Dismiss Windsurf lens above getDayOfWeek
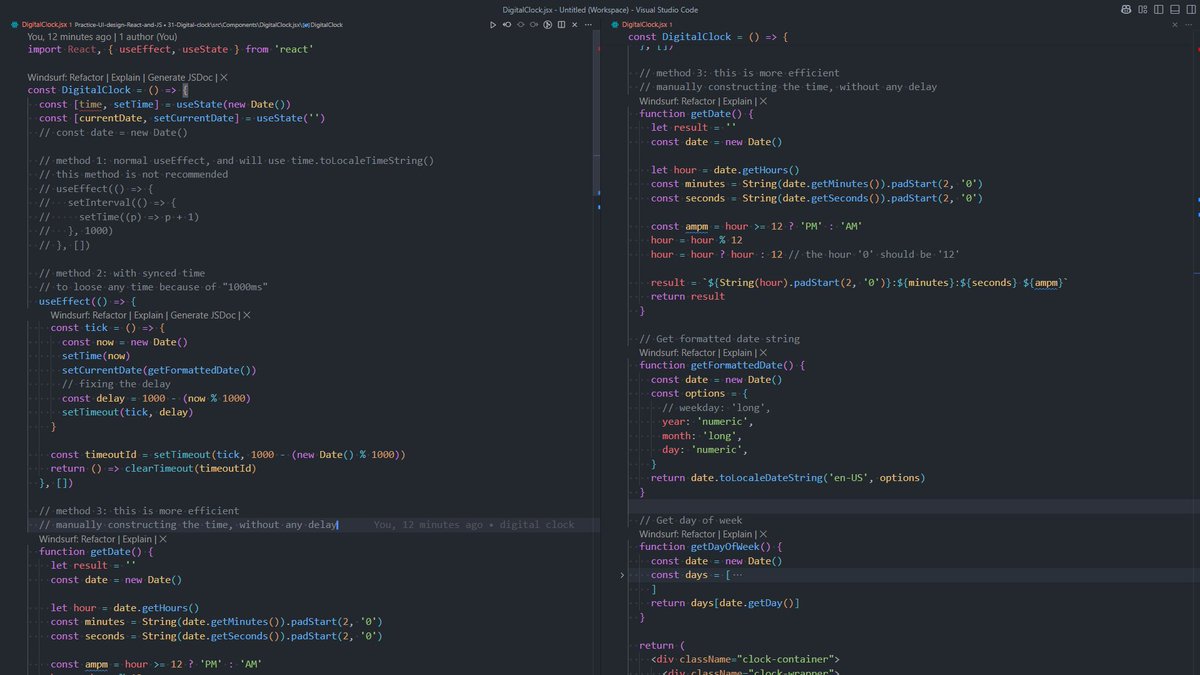1200x675 pixels. coord(764,534)
